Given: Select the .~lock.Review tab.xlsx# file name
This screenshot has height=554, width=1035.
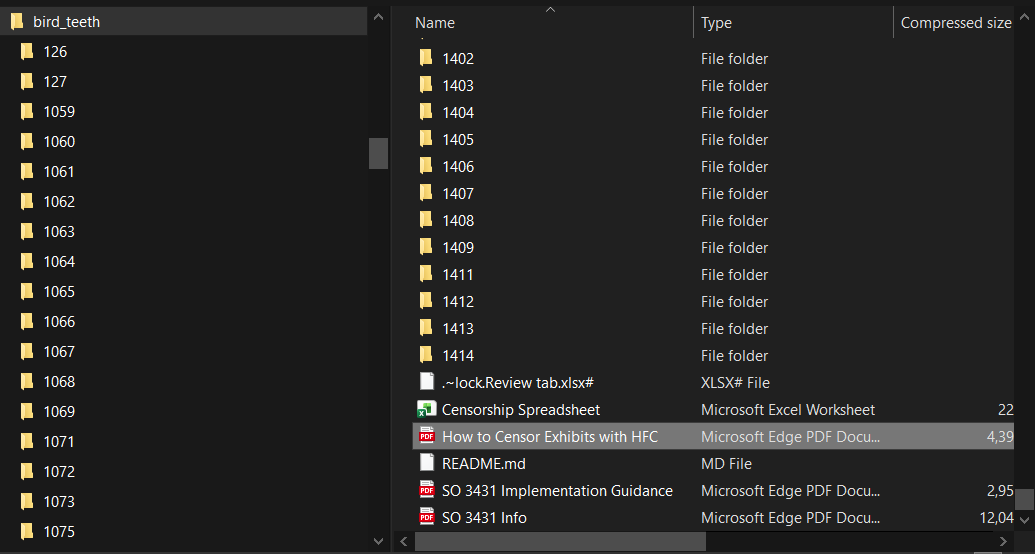Looking at the screenshot, I should tap(518, 383).
